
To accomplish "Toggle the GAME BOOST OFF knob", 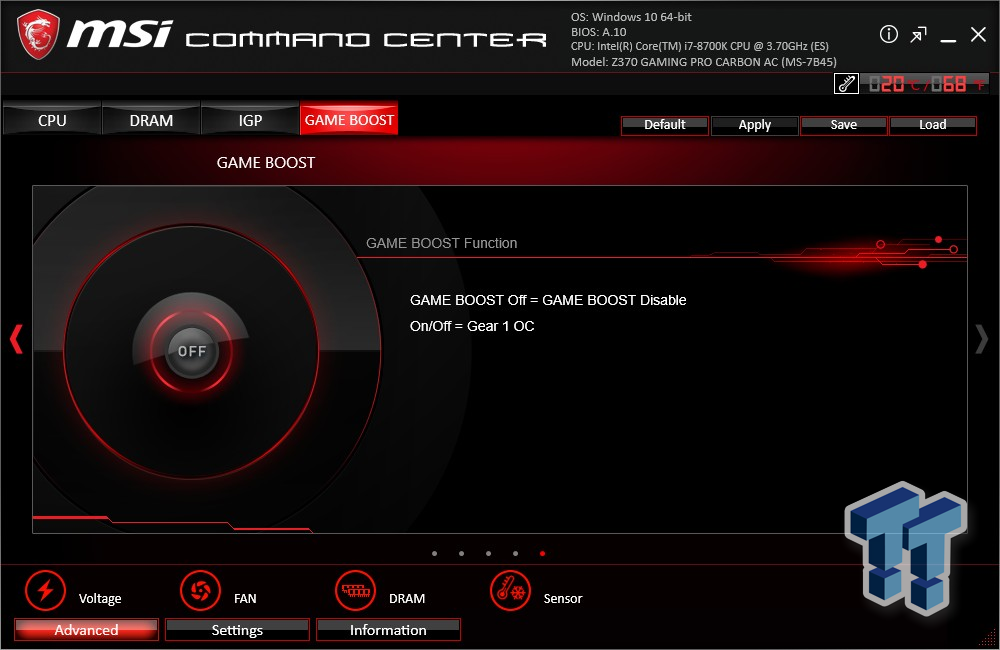I will pyautogui.click(x=191, y=351).
